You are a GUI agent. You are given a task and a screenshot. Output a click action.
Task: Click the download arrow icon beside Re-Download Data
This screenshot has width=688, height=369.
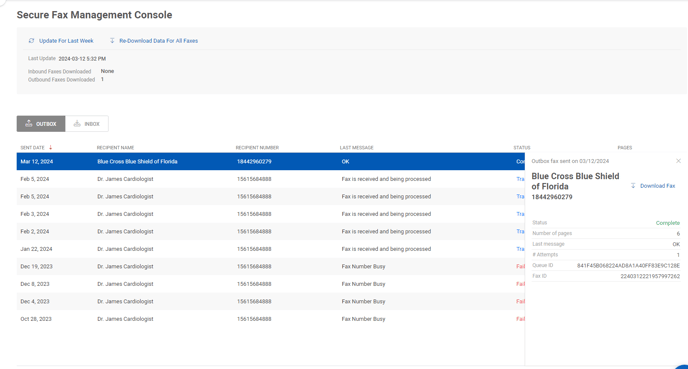point(112,40)
